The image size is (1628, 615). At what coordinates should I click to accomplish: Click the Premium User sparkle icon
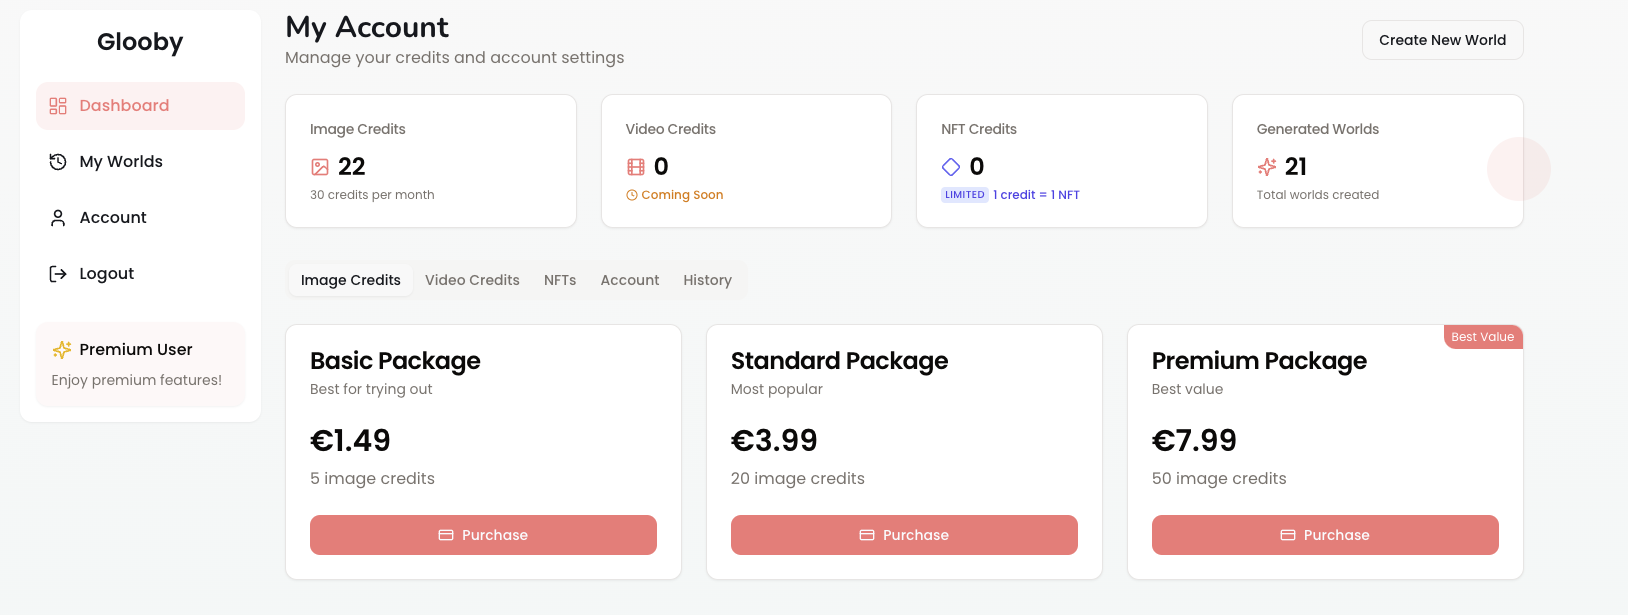click(x=62, y=349)
